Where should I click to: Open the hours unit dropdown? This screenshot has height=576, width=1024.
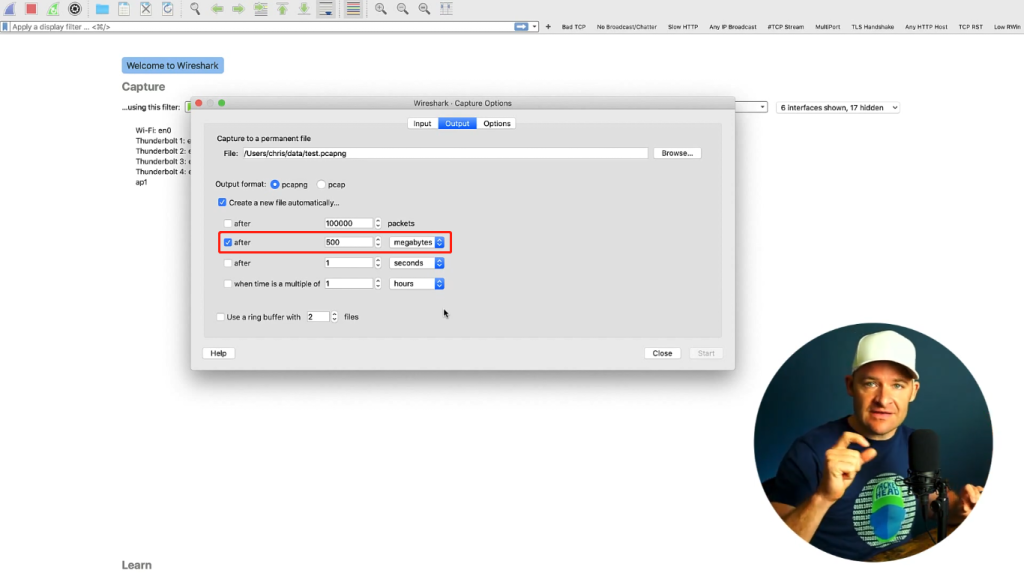[x=417, y=284]
